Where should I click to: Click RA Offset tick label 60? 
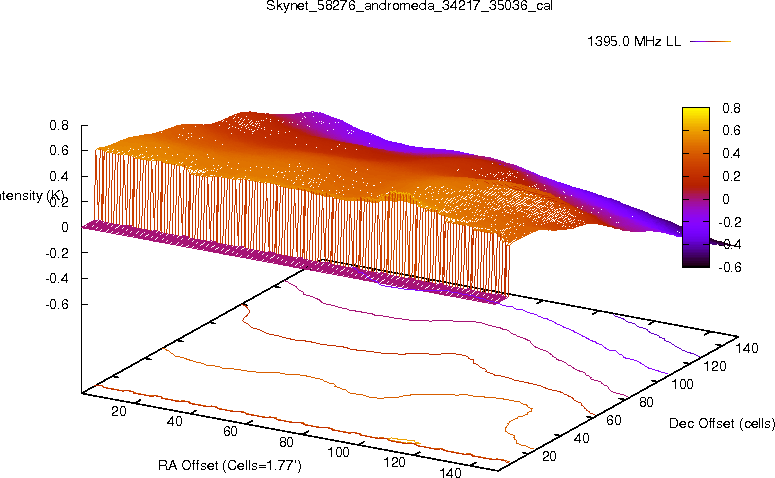tap(230, 432)
